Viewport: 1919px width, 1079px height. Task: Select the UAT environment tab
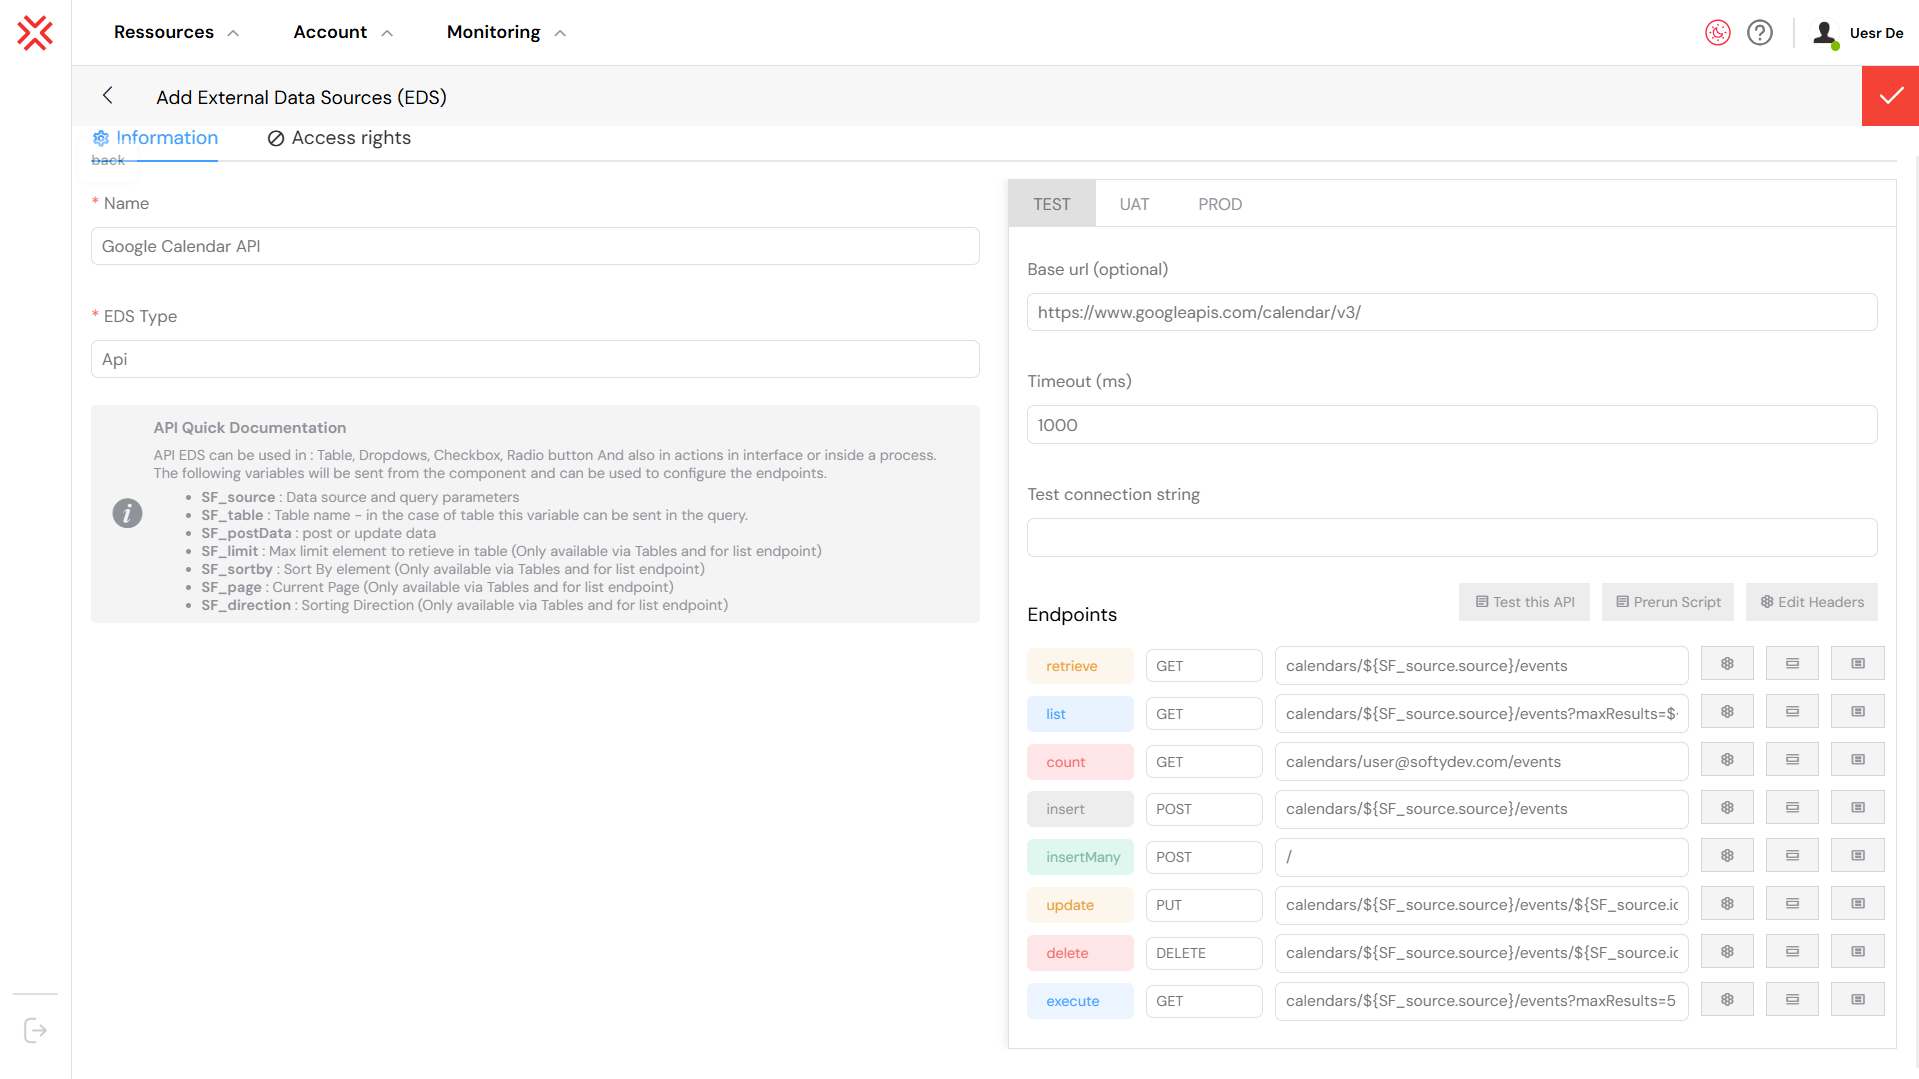point(1134,204)
